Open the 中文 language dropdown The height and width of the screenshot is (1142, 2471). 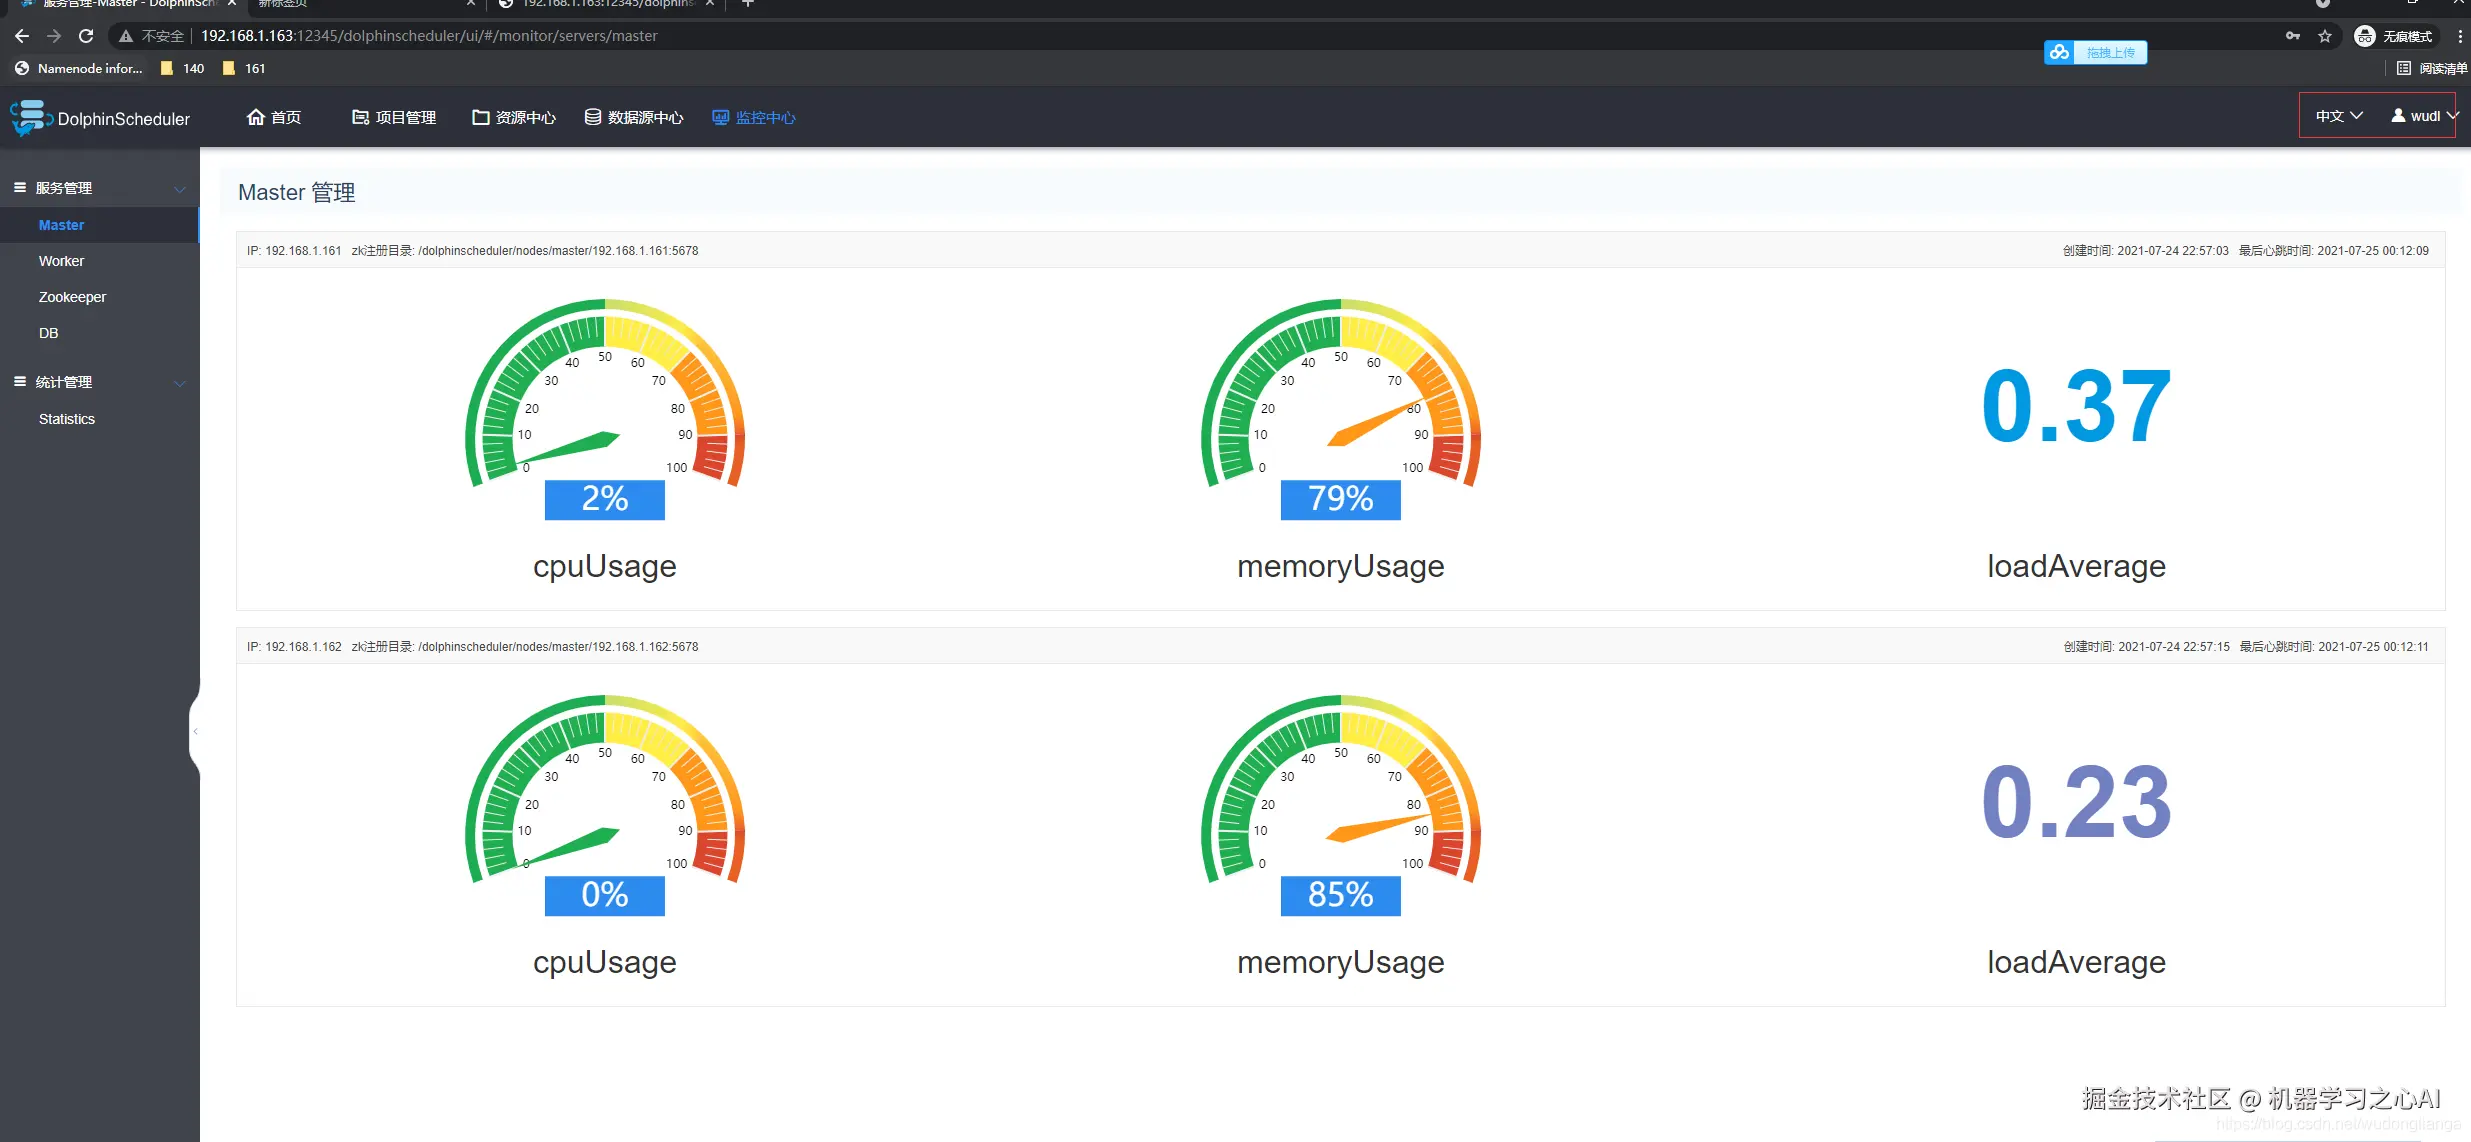2338,116
